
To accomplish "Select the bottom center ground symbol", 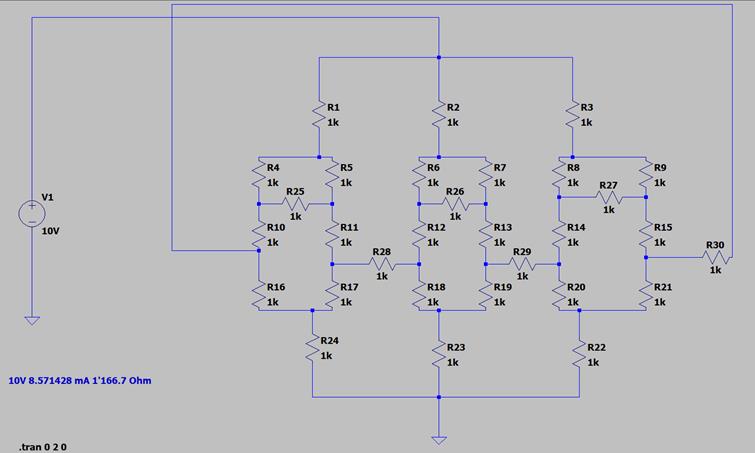I will 438,438.
